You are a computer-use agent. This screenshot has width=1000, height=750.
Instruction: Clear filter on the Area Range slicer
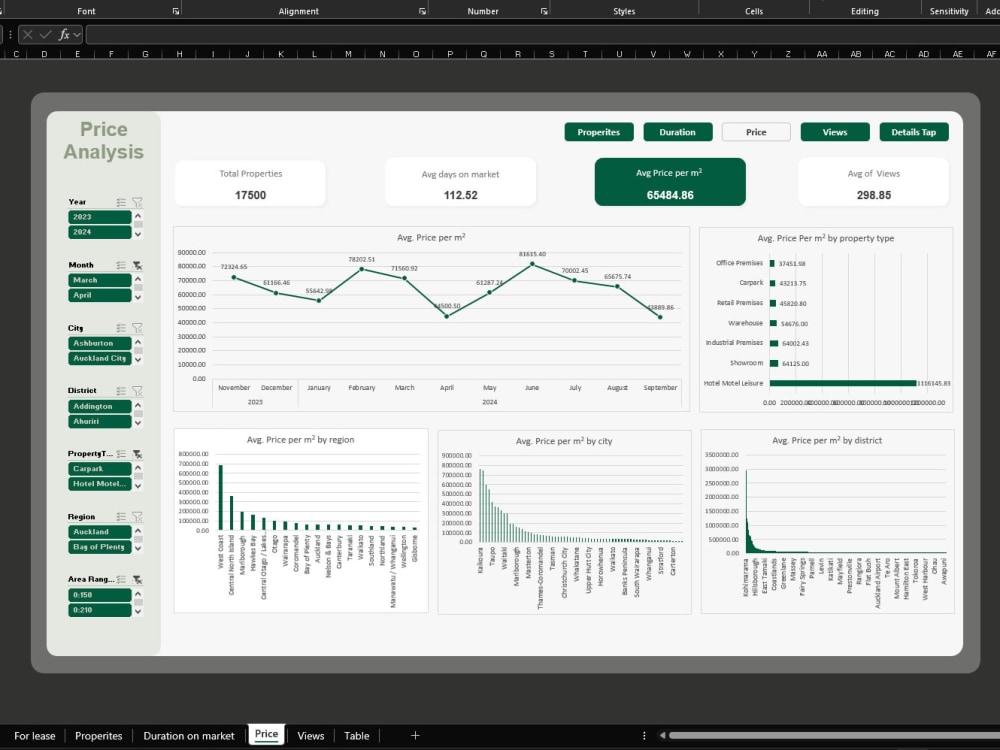[137, 580]
